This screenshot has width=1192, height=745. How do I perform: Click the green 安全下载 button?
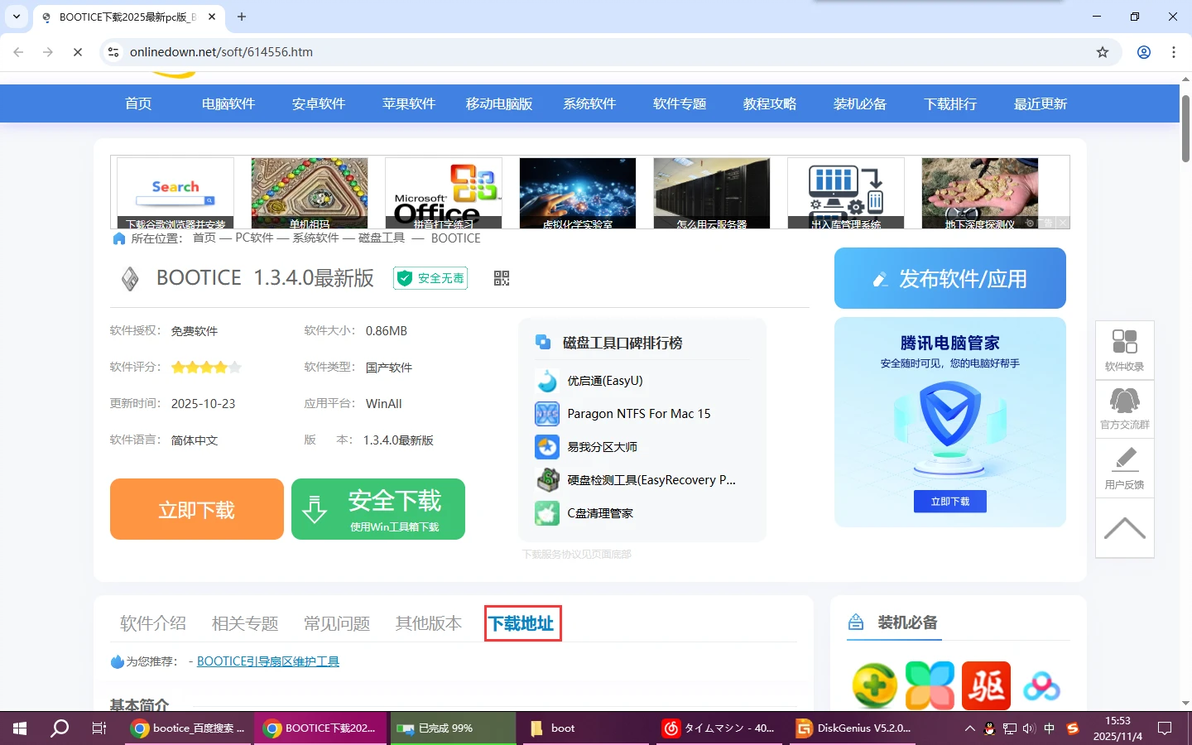(x=378, y=509)
